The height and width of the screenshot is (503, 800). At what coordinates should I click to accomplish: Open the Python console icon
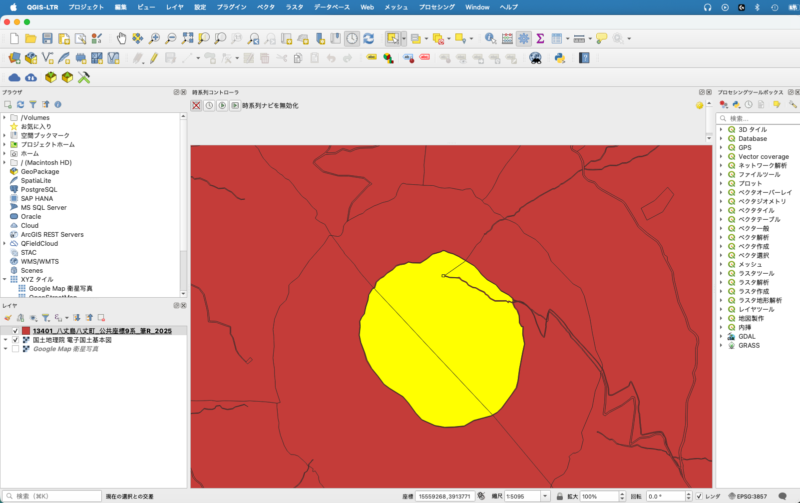[562, 58]
